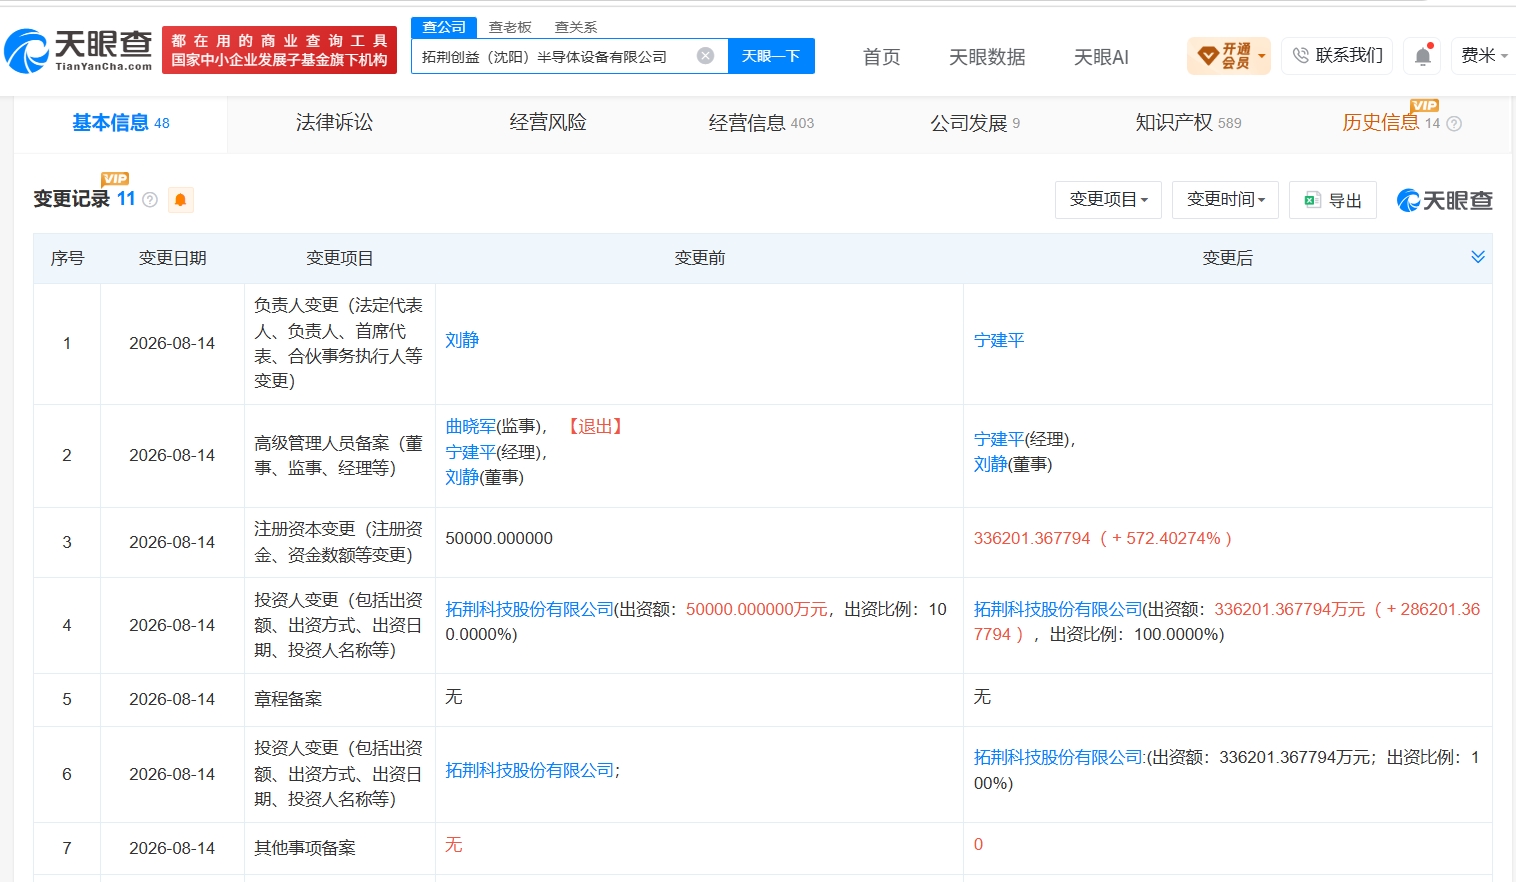
Task: Switch to the 公司发展 9 tab
Action: click(x=975, y=123)
